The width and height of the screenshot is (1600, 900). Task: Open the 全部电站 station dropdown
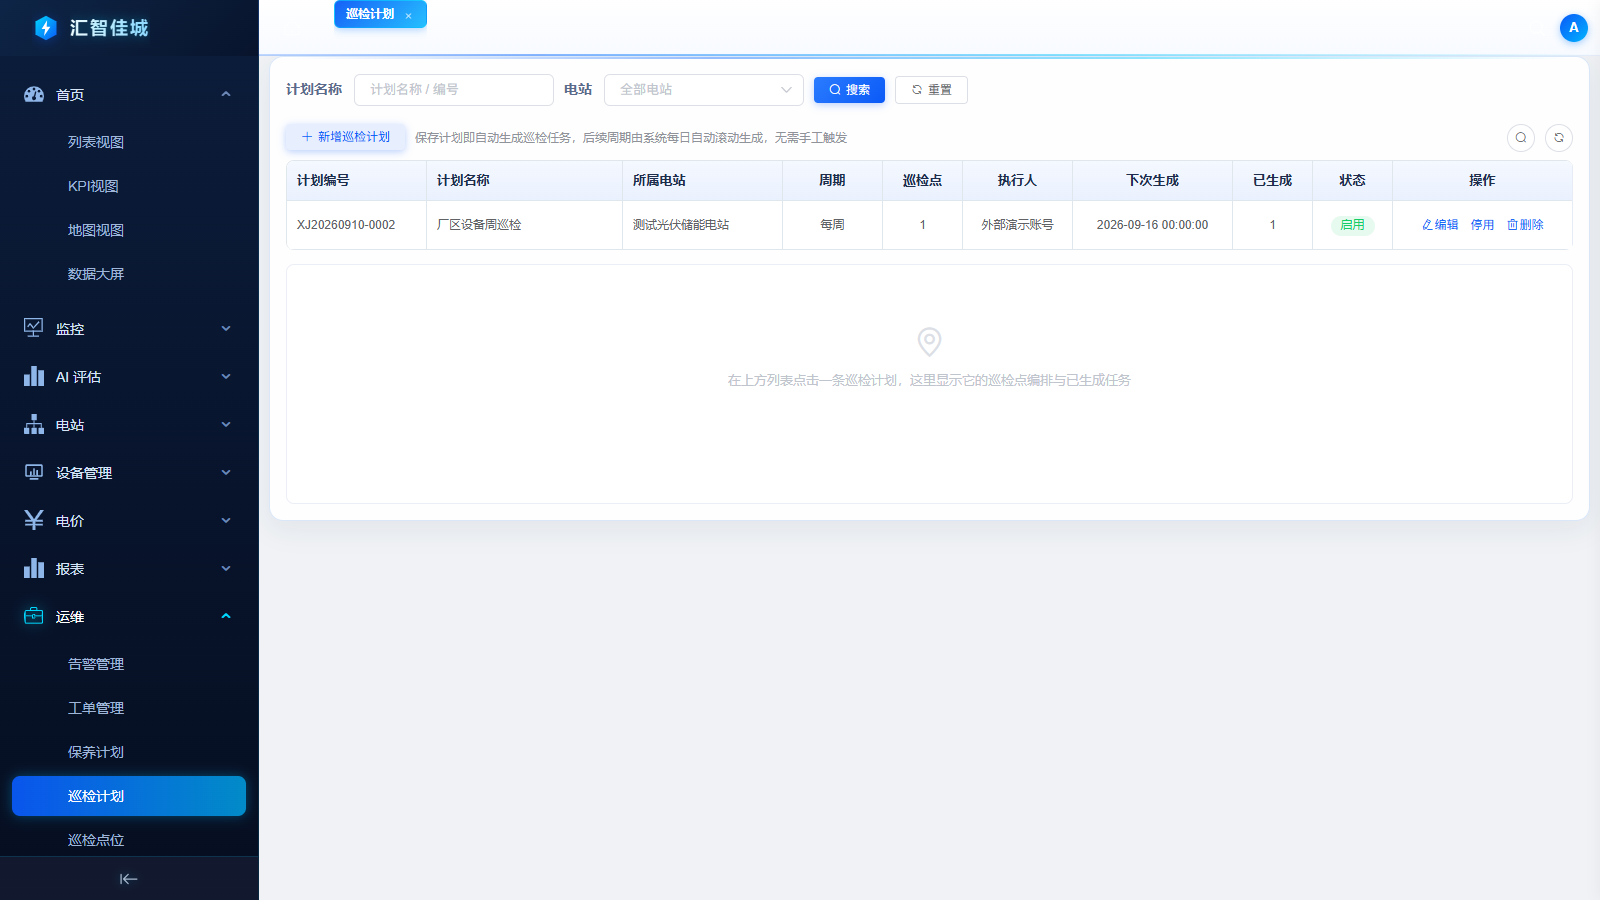(704, 90)
